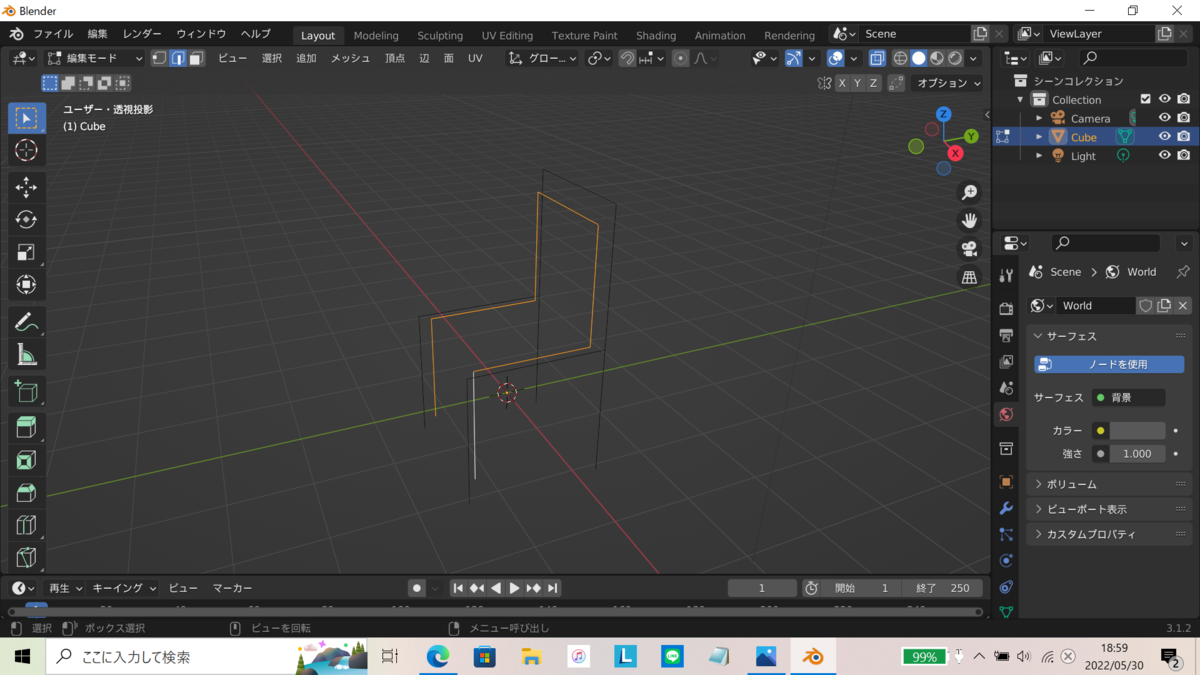This screenshot has width=1200, height=675.
Task: Click the 強さ 1.000 value field
Action: (x=1137, y=453)
